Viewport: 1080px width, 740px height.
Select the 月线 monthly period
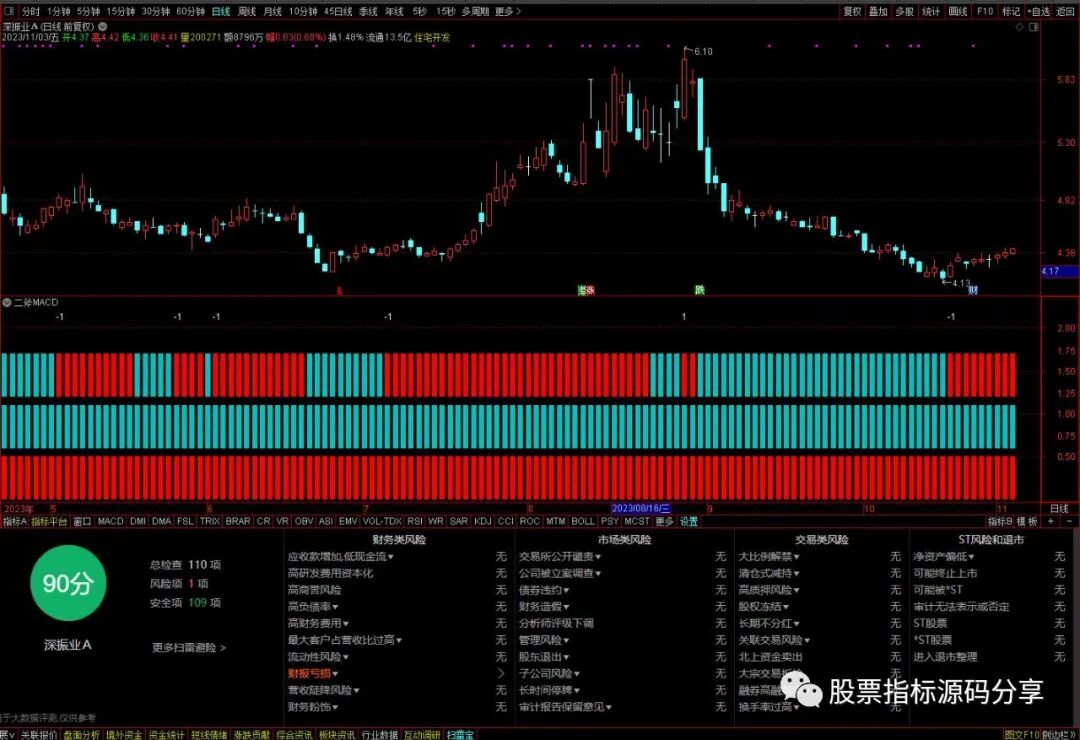click(x=273, y=12)
